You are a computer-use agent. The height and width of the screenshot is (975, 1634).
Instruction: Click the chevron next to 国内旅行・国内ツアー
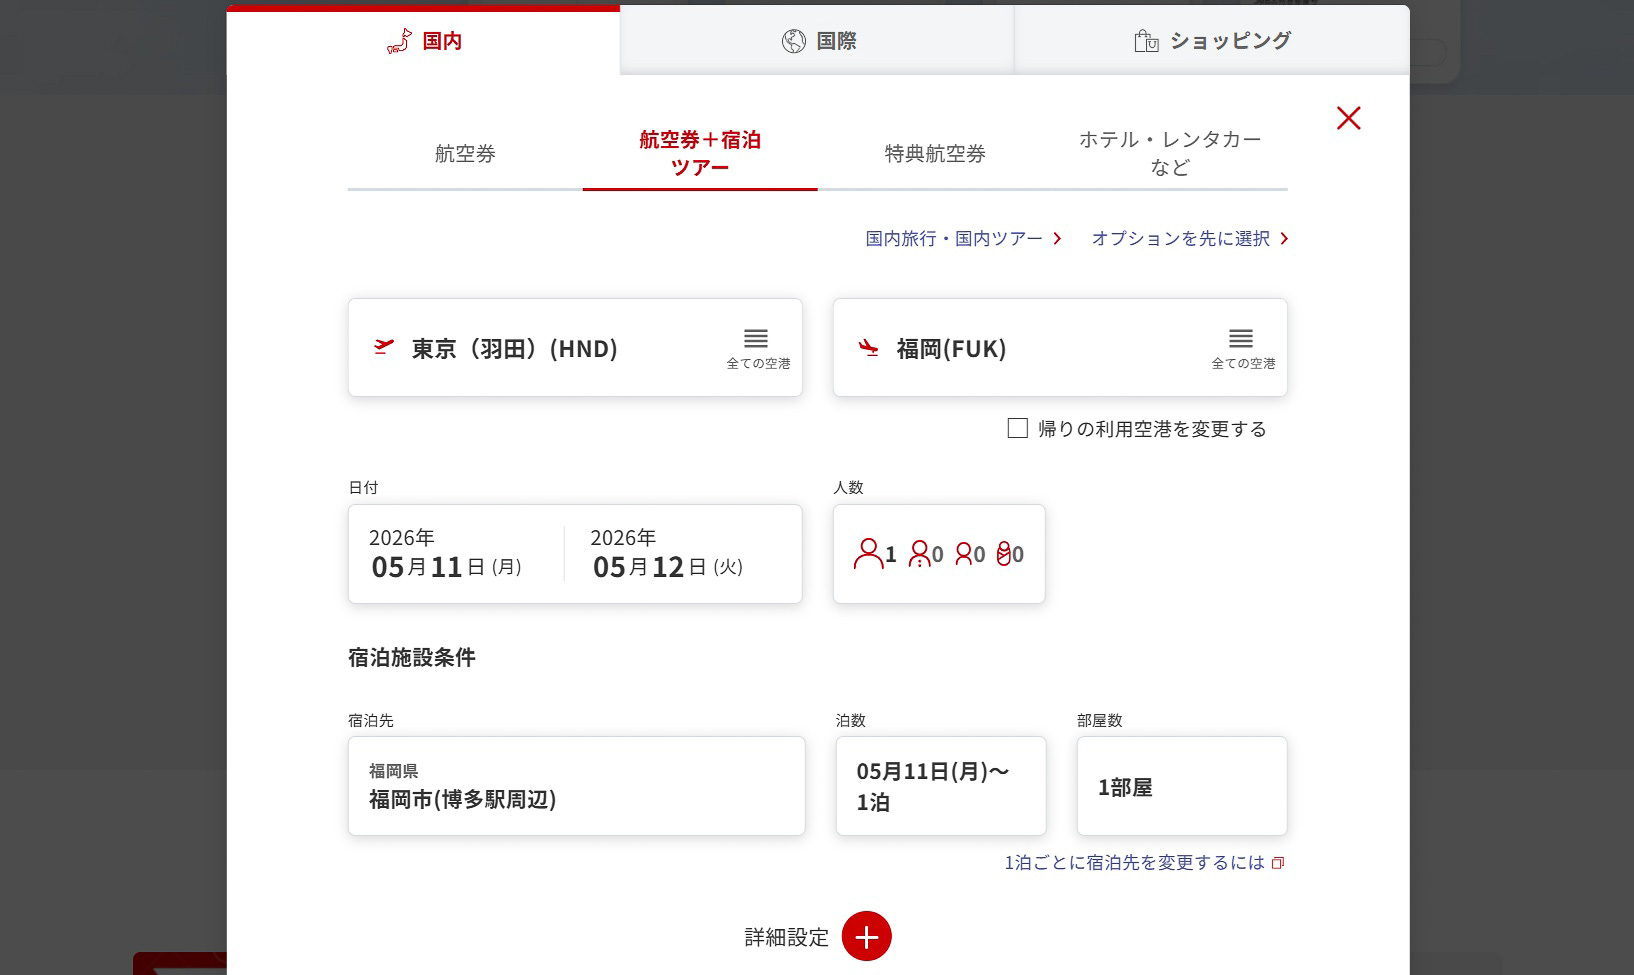1057,239
